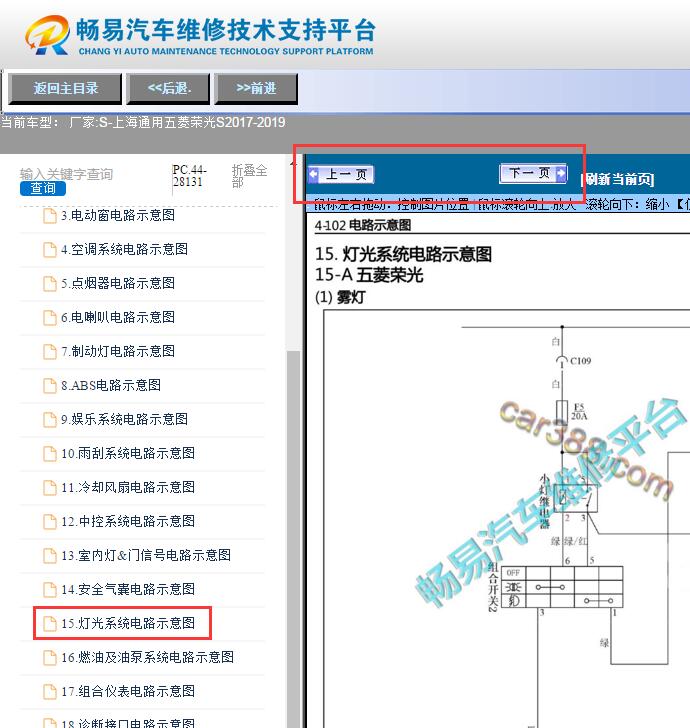
Task: Click the 4-102 电路示意图 page header text
Action: coord(363,226)
